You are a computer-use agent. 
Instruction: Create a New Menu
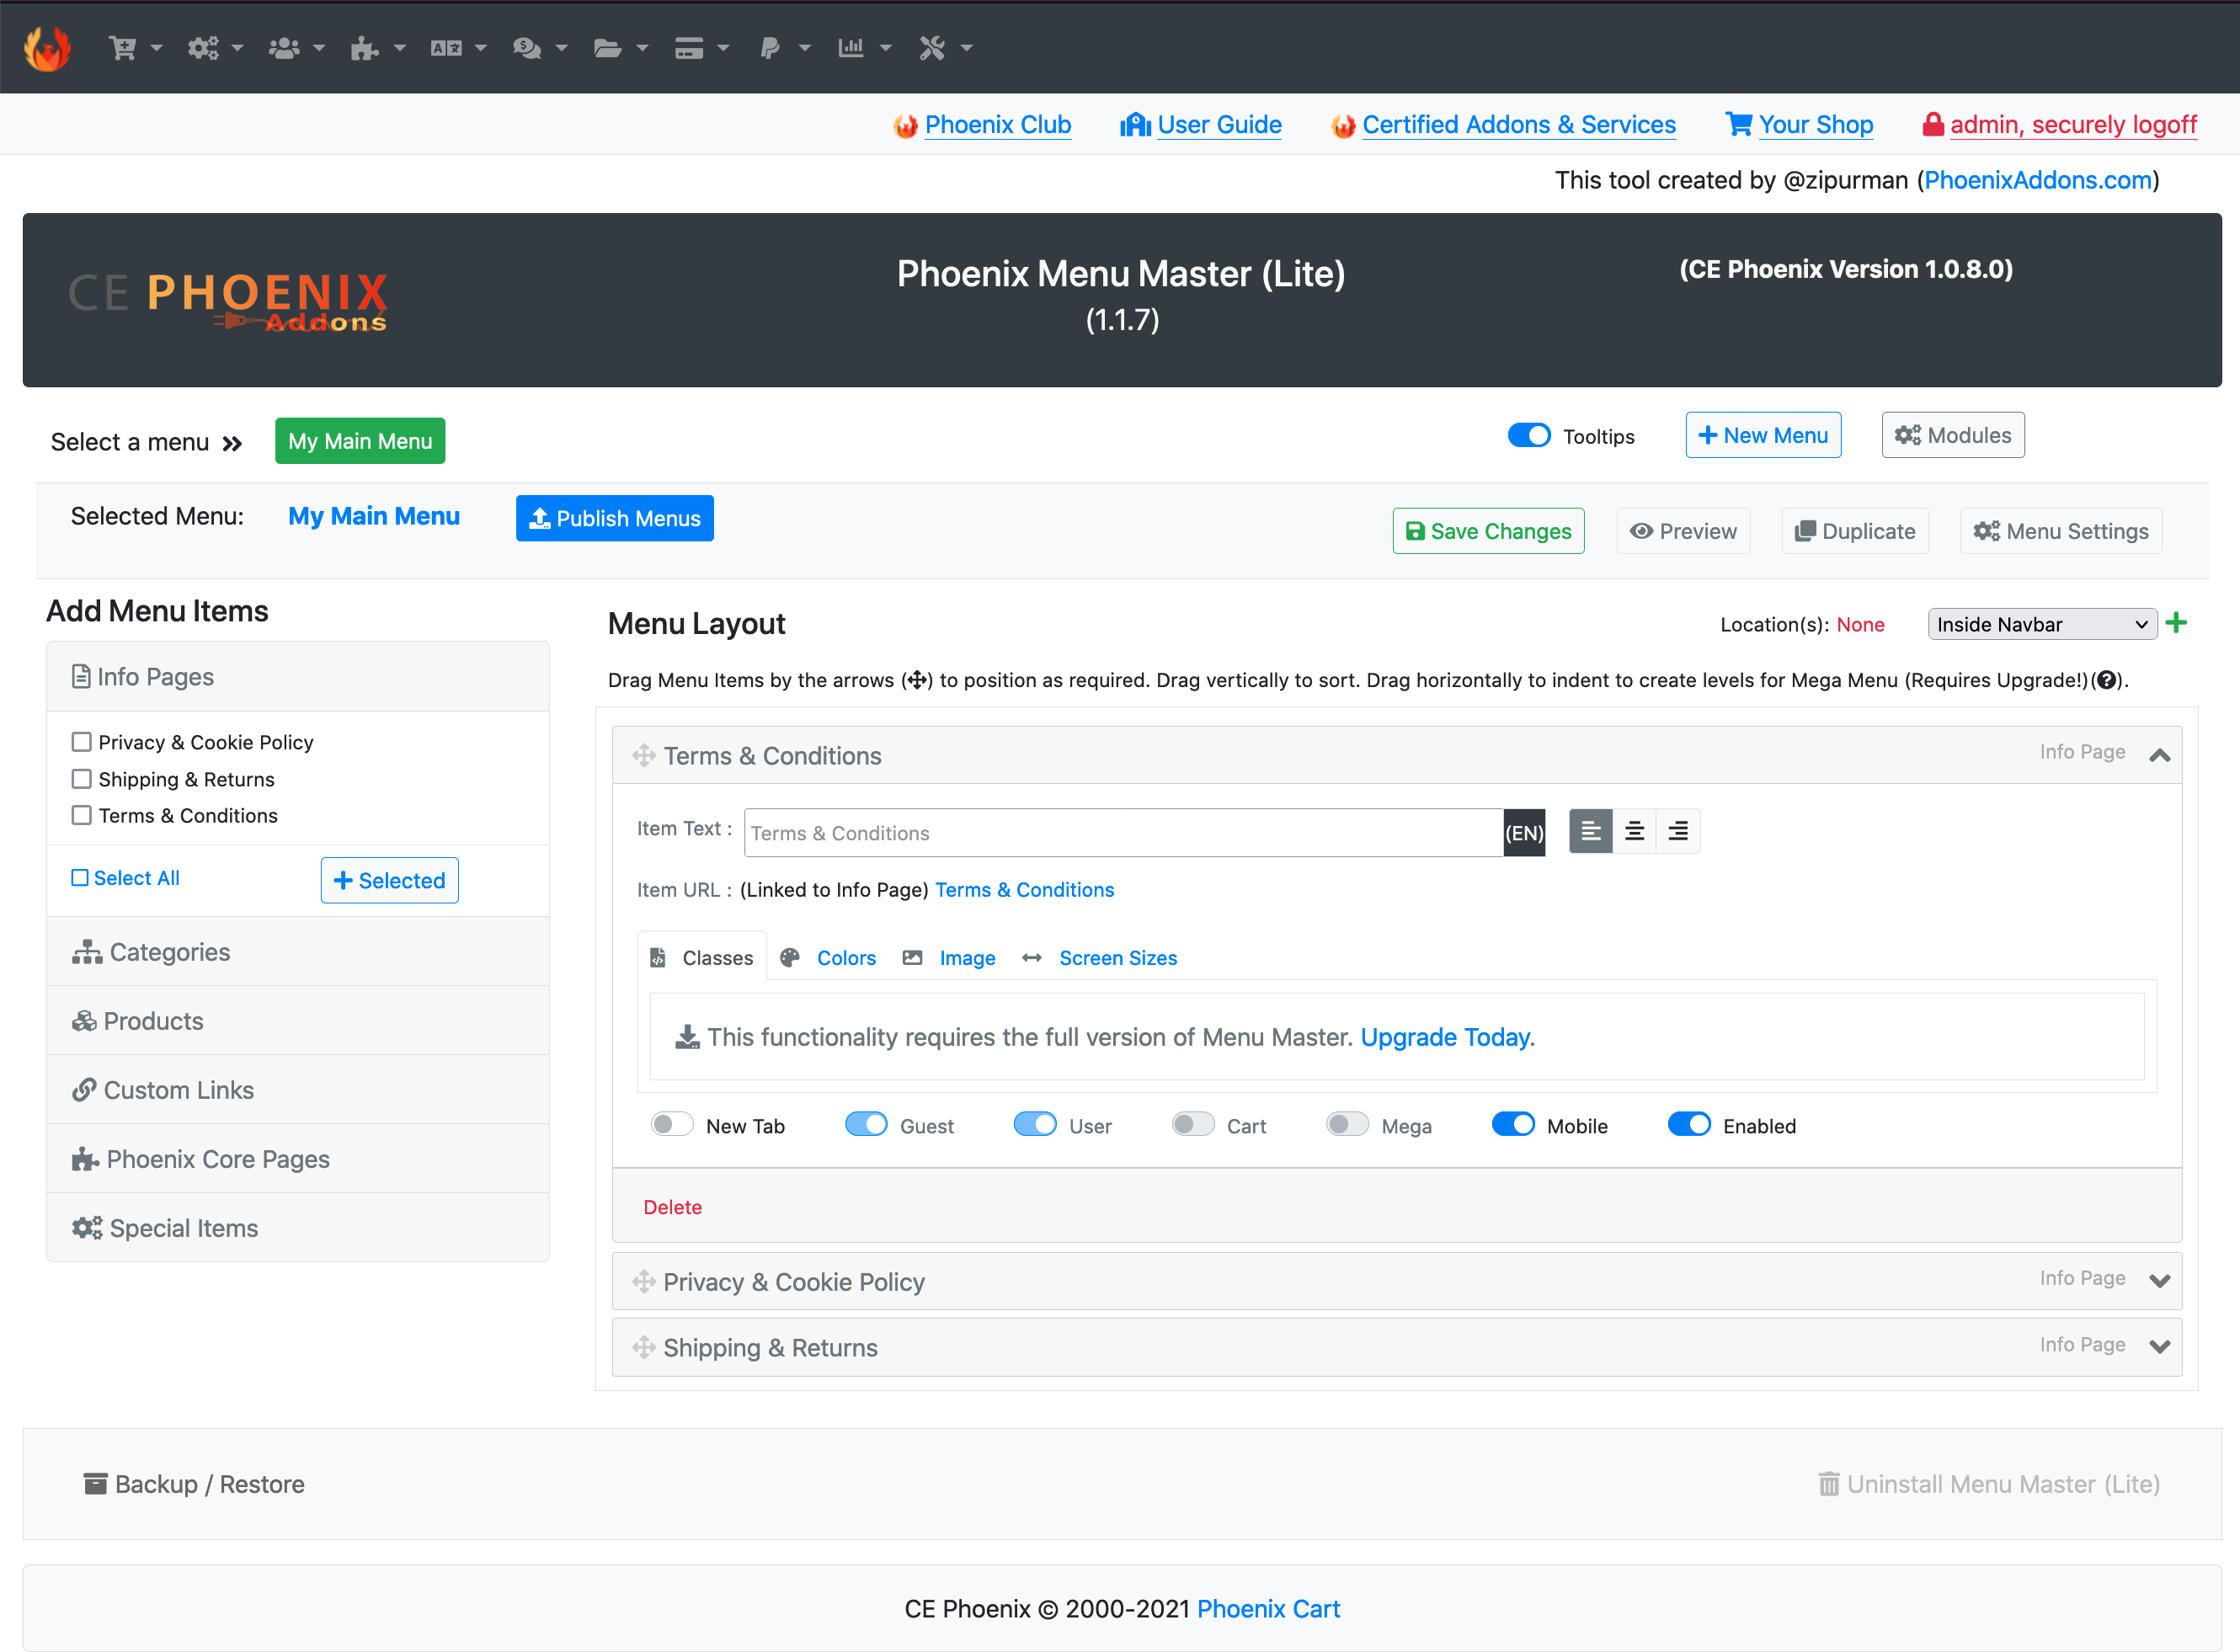point(1763,435)
